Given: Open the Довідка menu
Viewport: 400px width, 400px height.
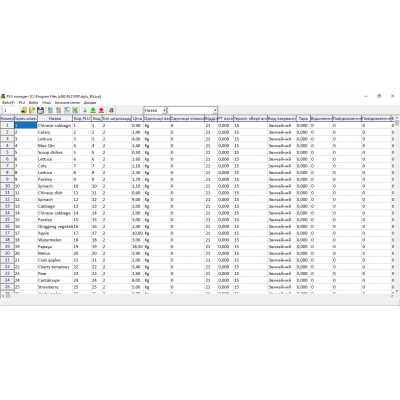Looking at the screenshot, I should 90,103.
